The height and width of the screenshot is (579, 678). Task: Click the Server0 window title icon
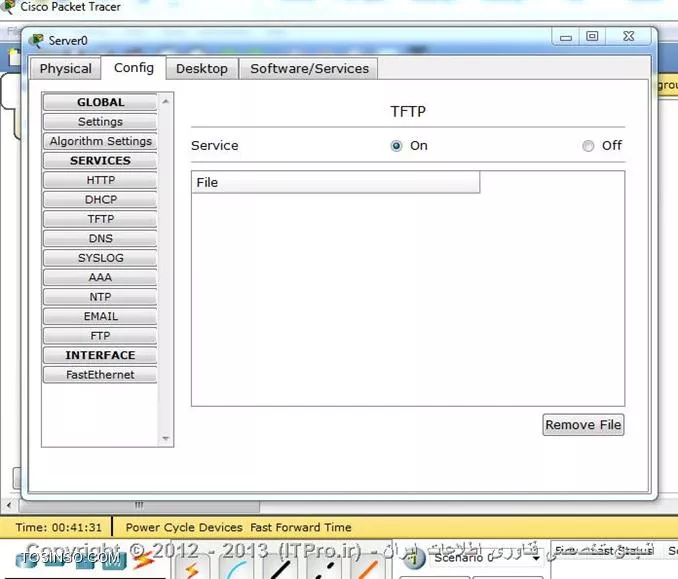pyautogui.click(x=37, y=41)
